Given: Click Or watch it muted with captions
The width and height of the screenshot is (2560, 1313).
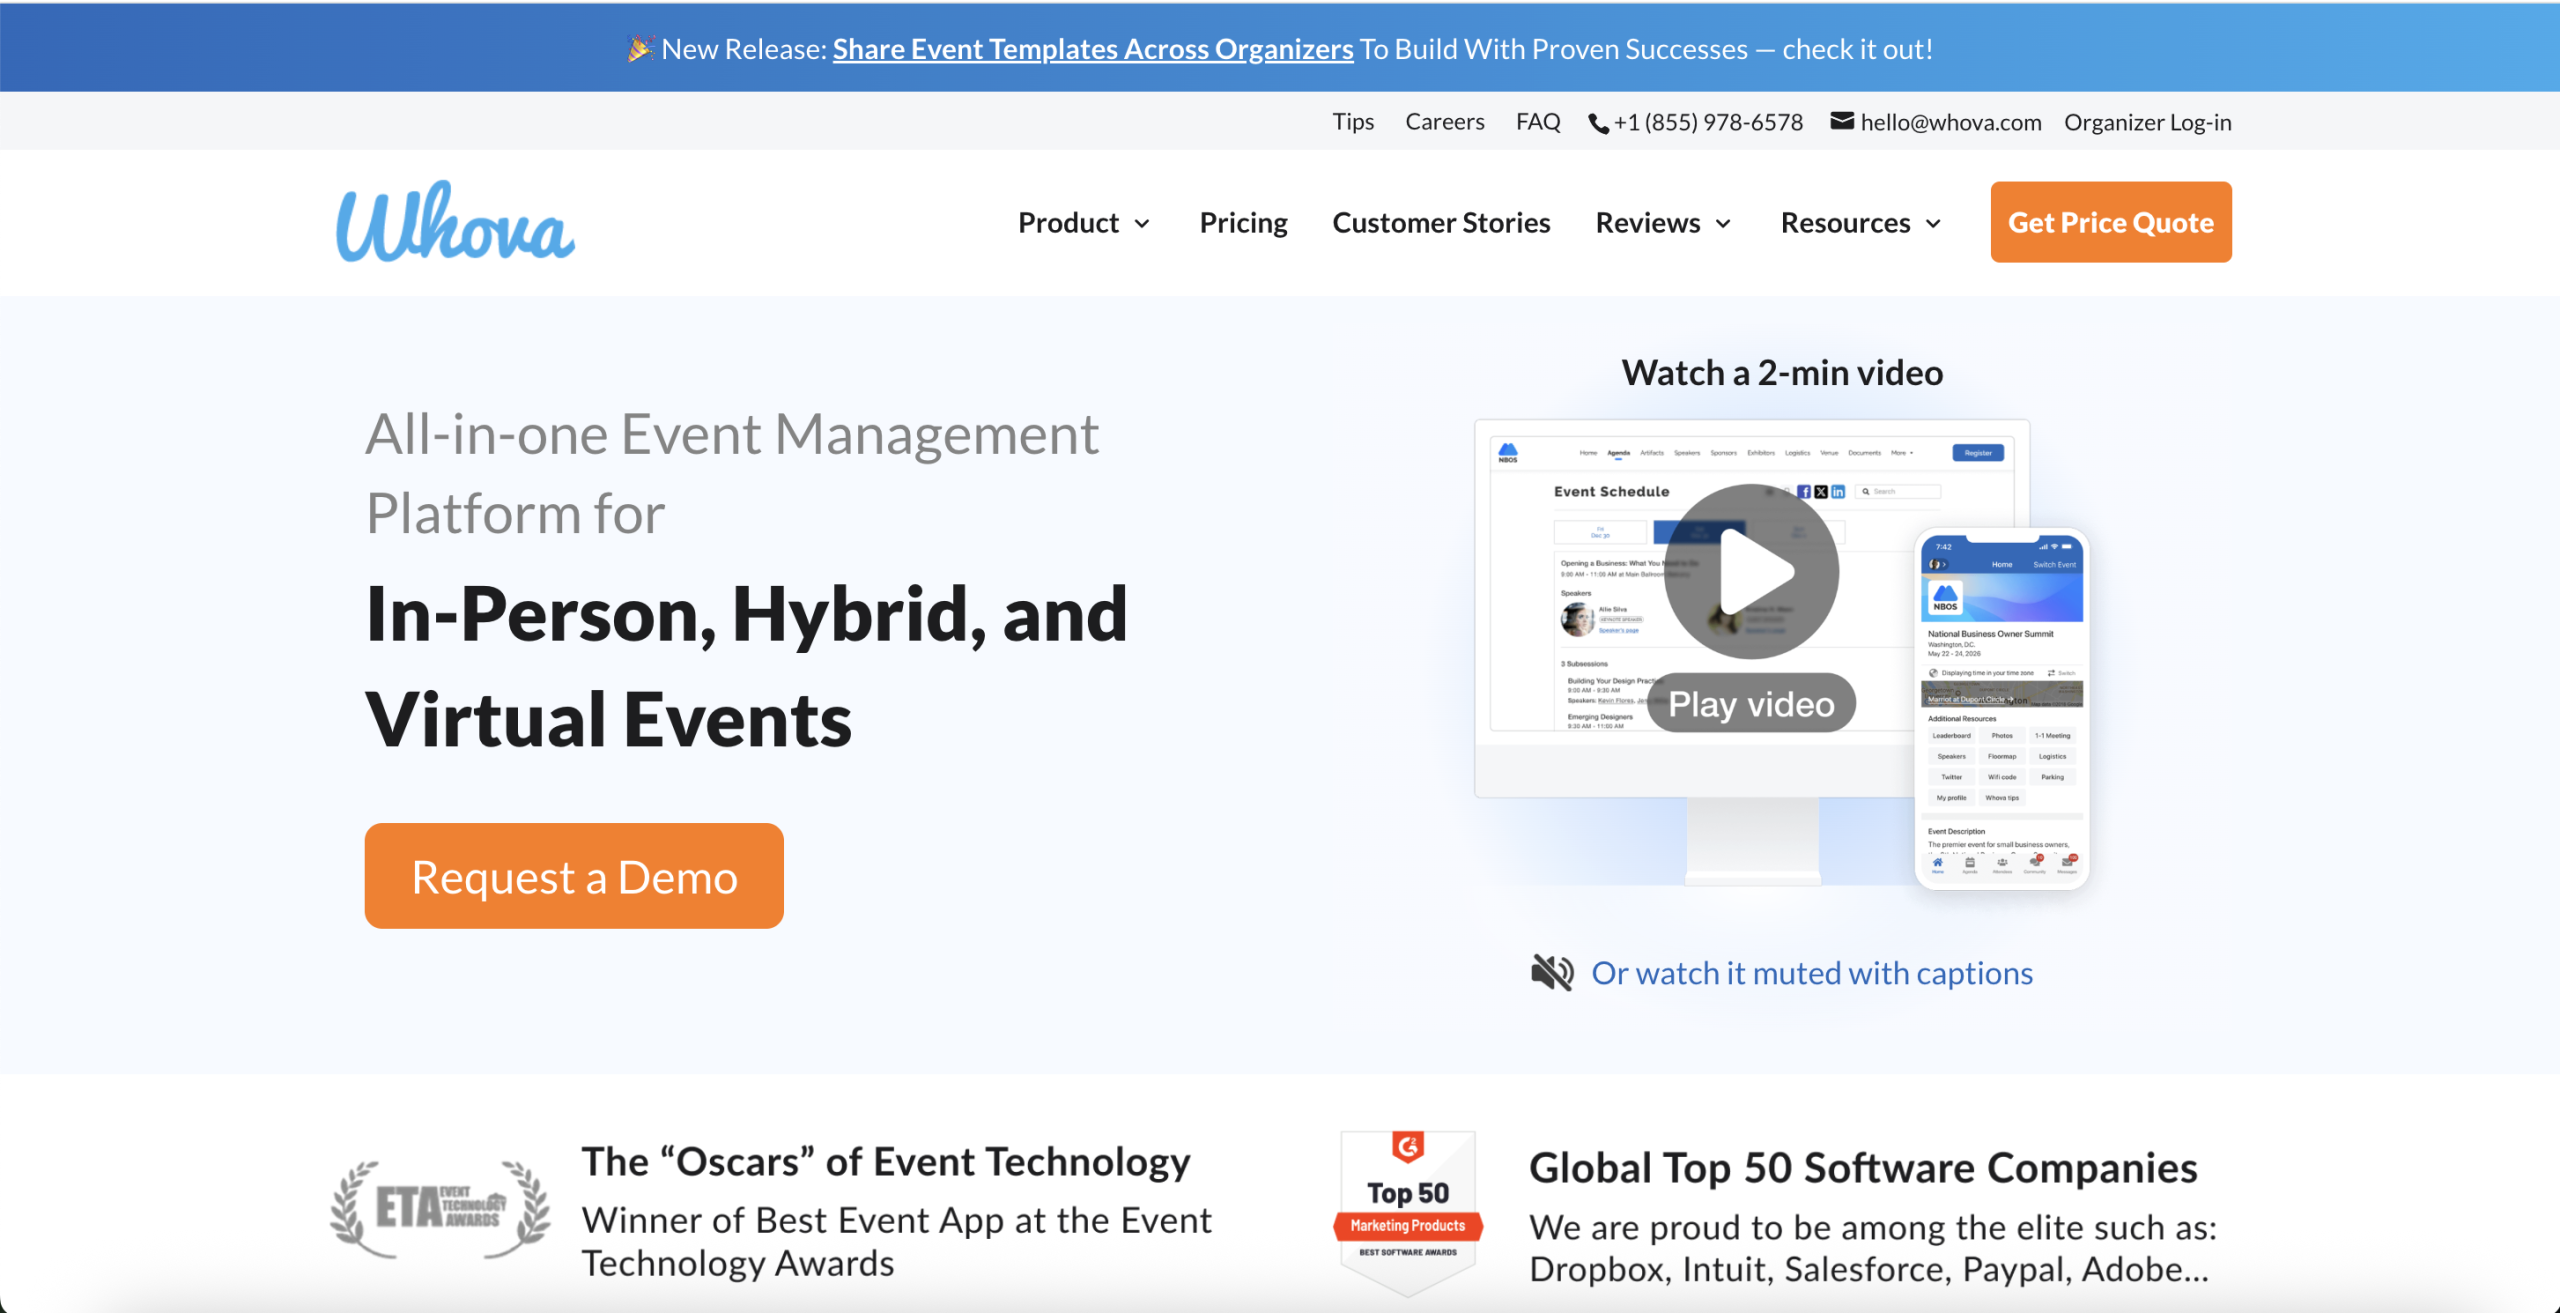Looking at the screenshot, I should tap(1811, 972).
